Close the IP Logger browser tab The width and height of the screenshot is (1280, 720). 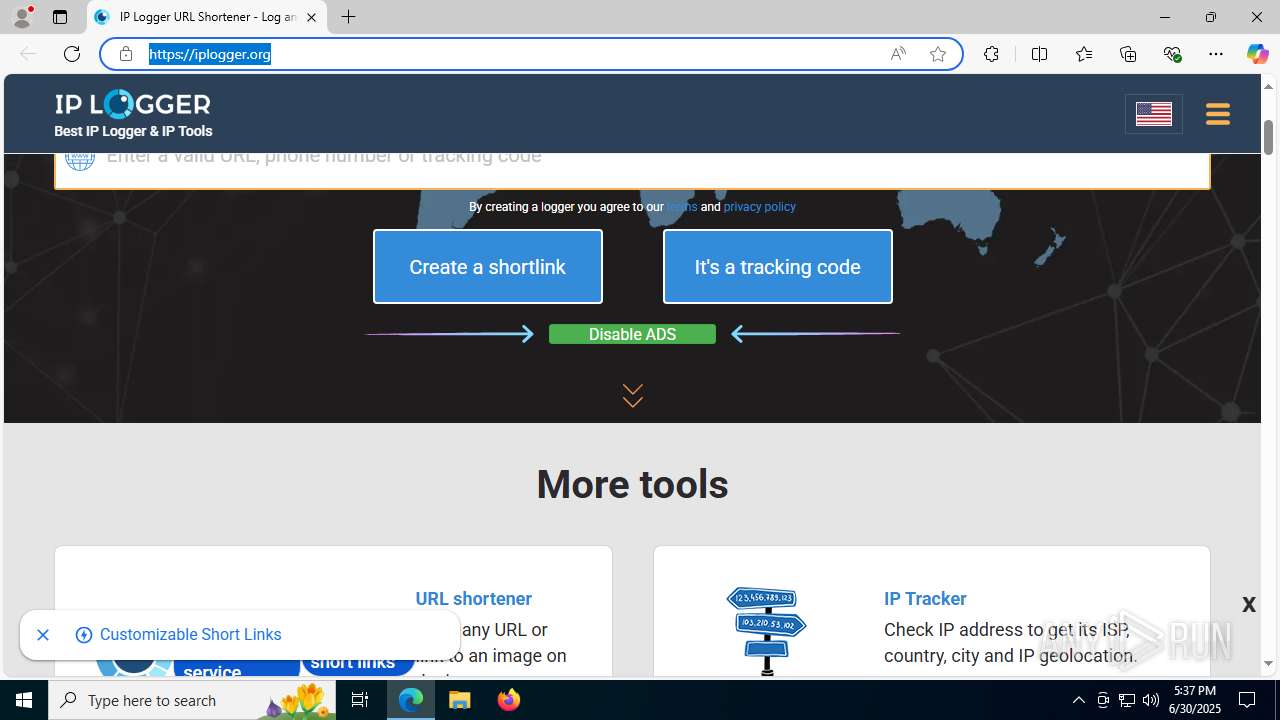[311, 17]
